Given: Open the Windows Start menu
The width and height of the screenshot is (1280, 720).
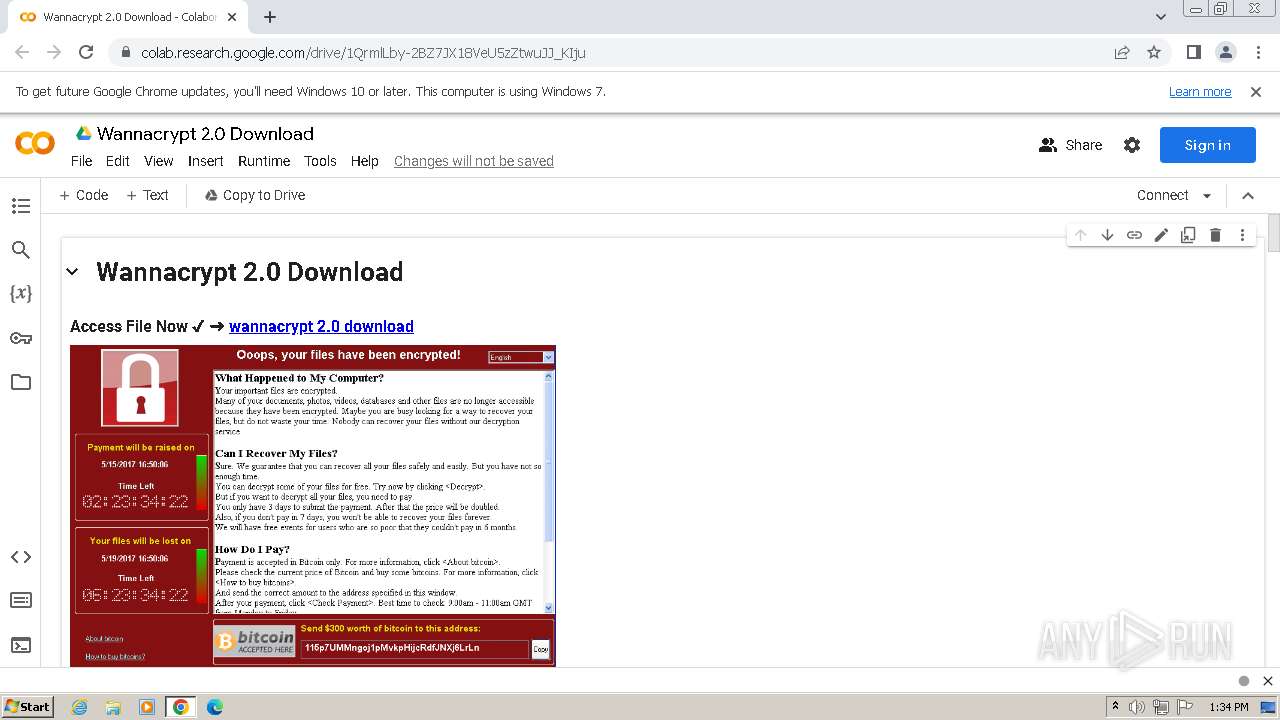Looking at the screenshot, I should tap(28, 706).
